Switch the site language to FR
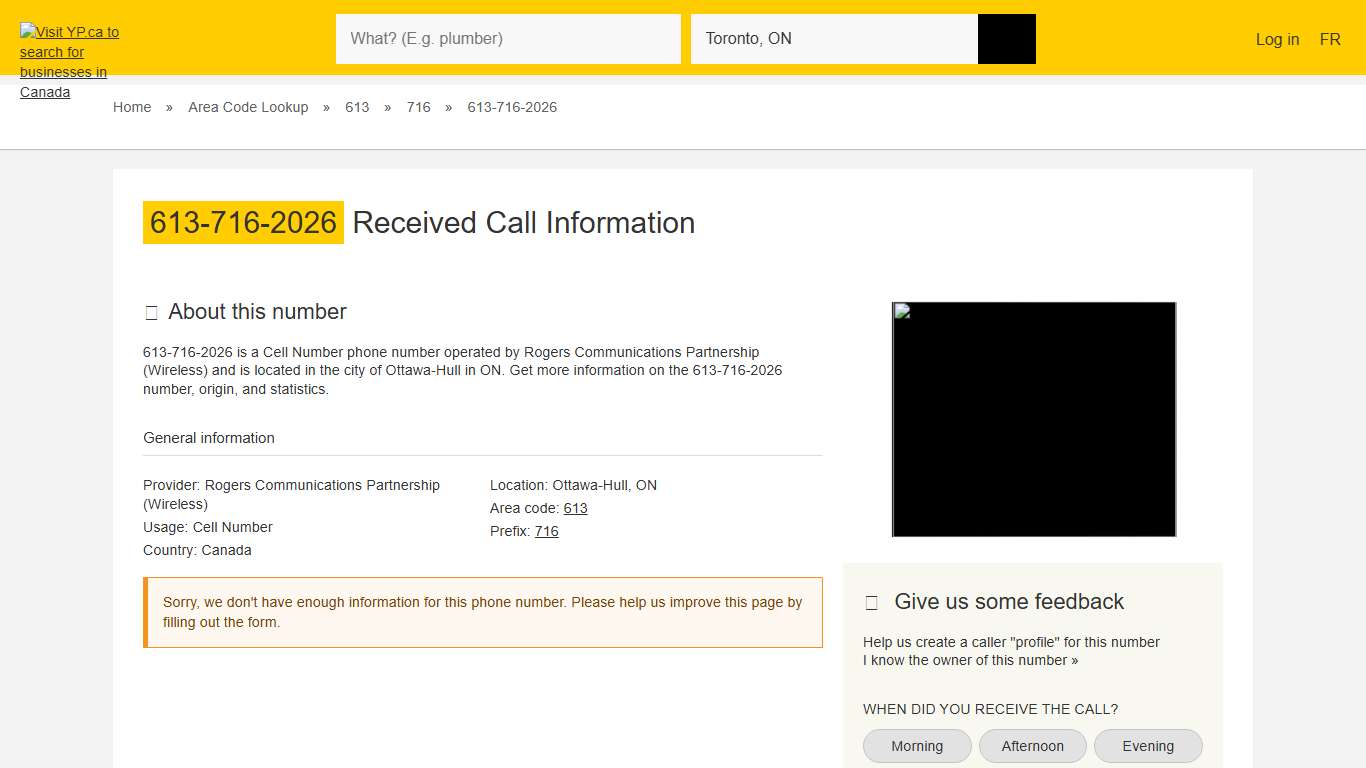 (1330, 39)
